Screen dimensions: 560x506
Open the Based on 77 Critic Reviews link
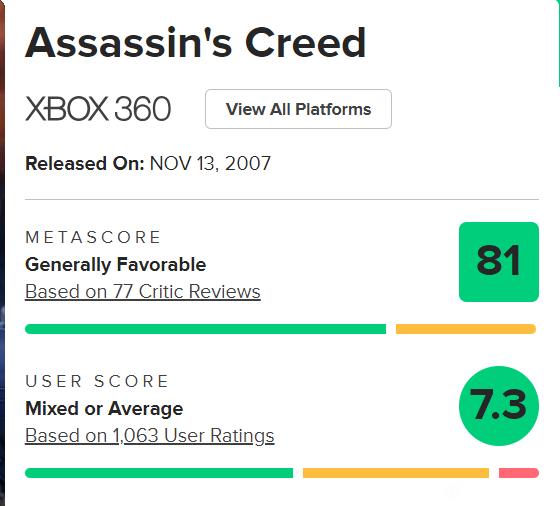142,291
